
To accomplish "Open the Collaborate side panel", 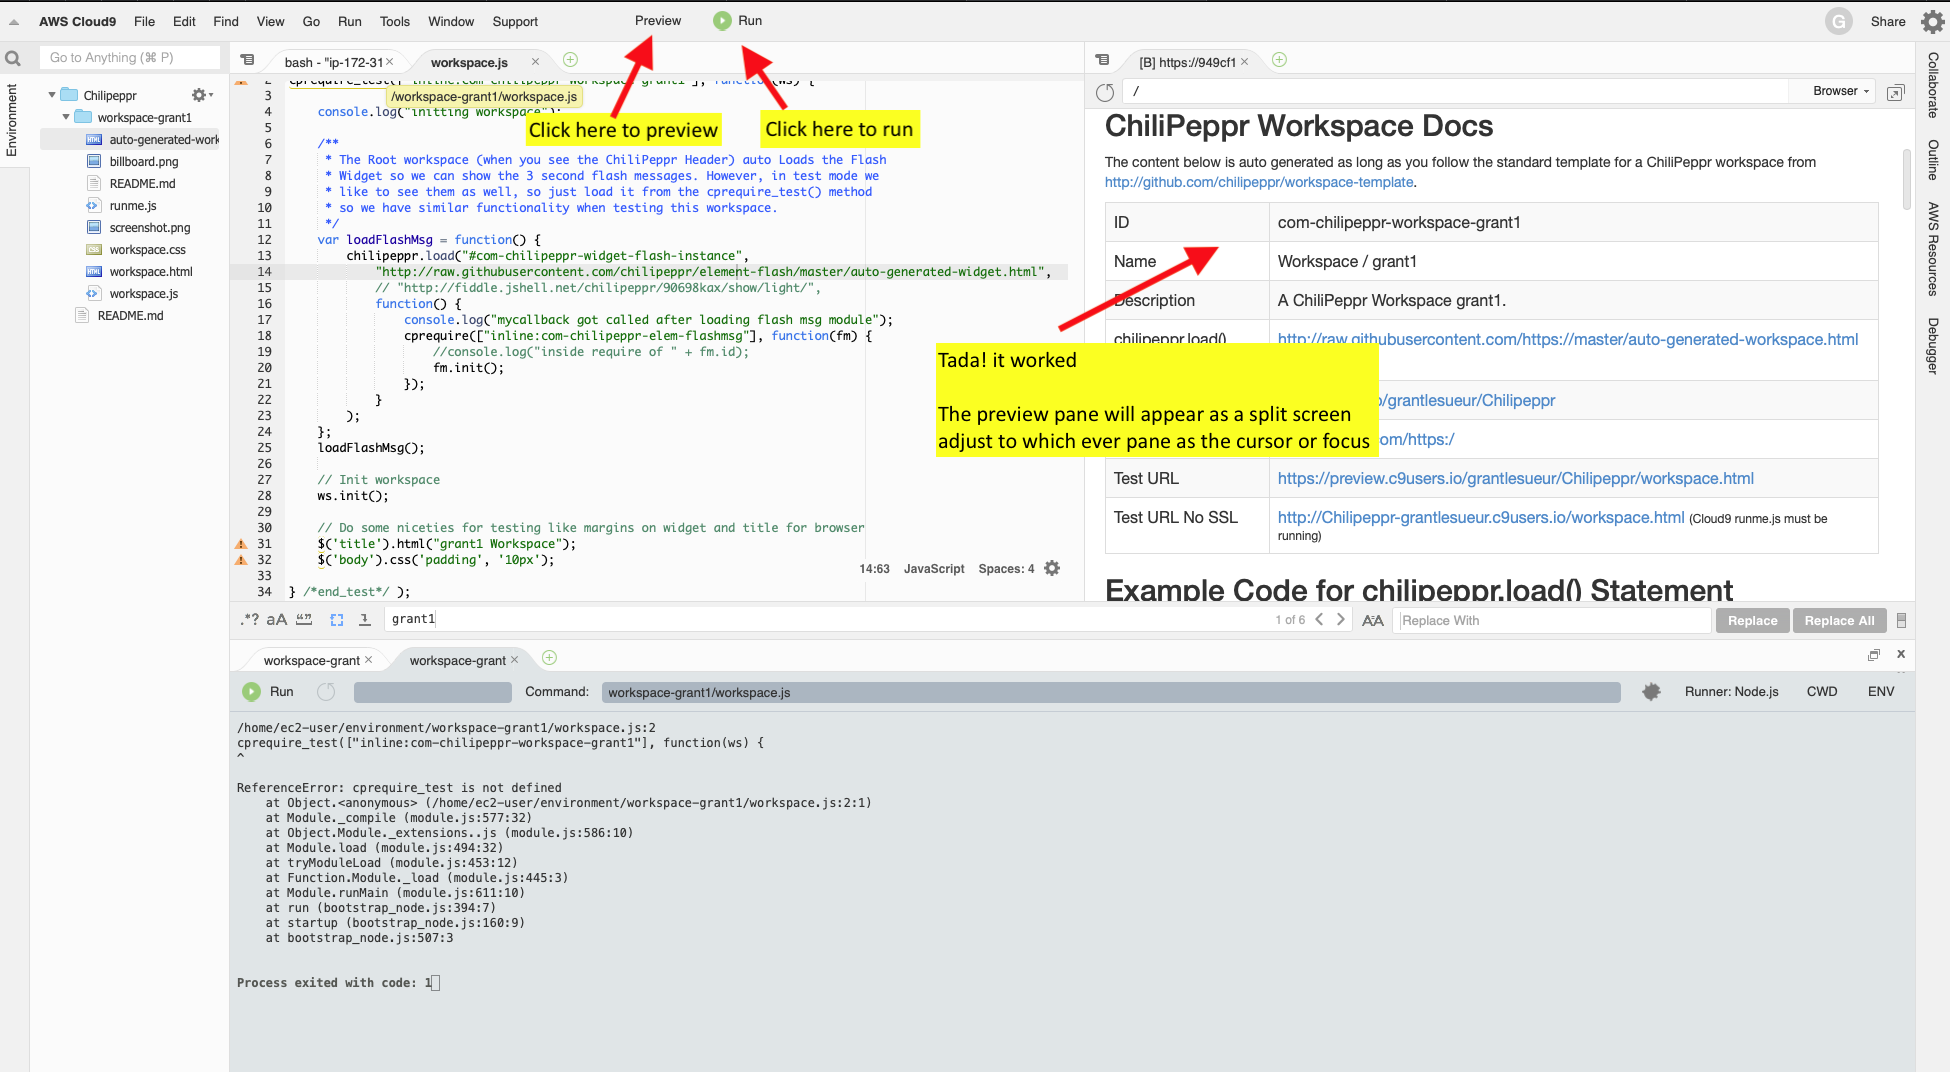I will click(x=1933, y=85).
